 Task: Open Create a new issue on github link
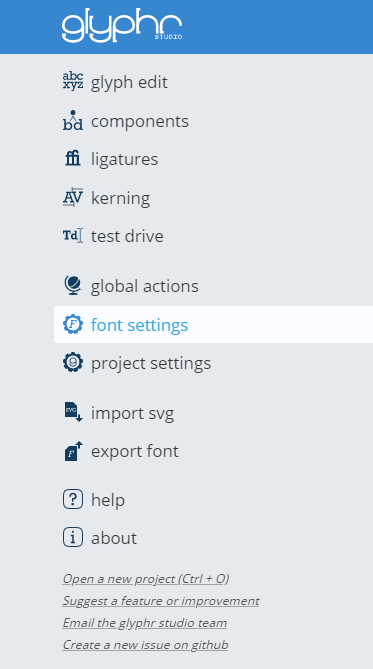[x=146, y=645]
